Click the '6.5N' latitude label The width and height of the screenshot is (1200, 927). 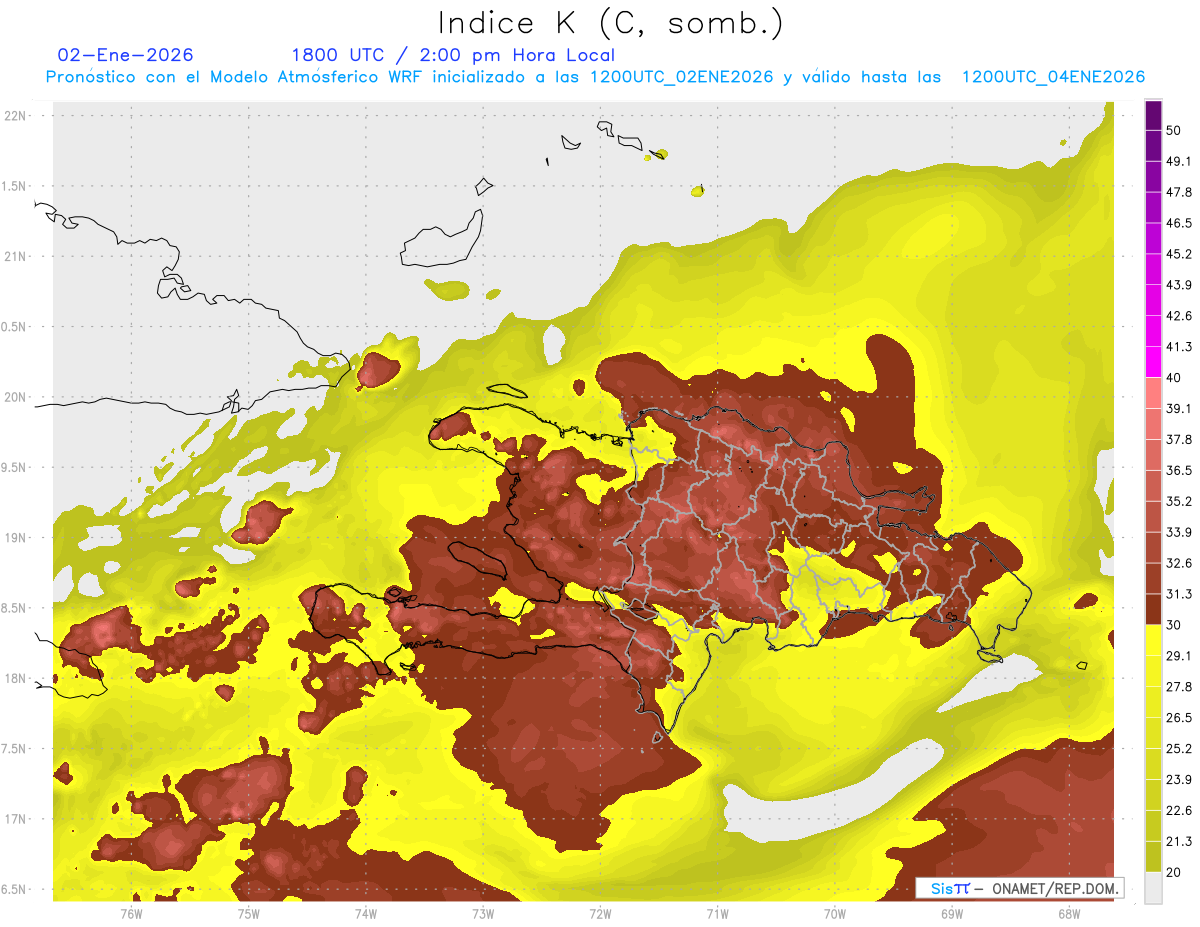tap(15, 890)
